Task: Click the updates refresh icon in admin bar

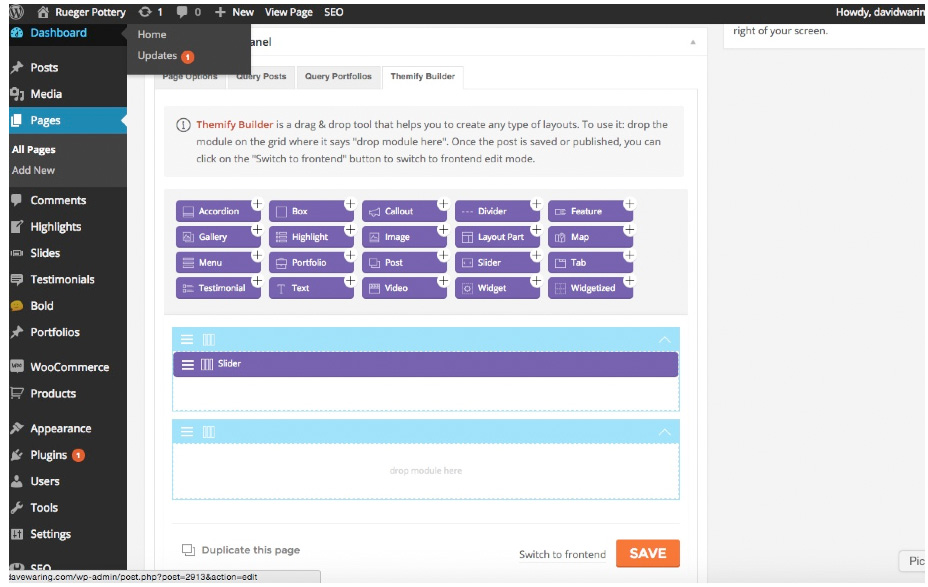Action: click(146, 12)
